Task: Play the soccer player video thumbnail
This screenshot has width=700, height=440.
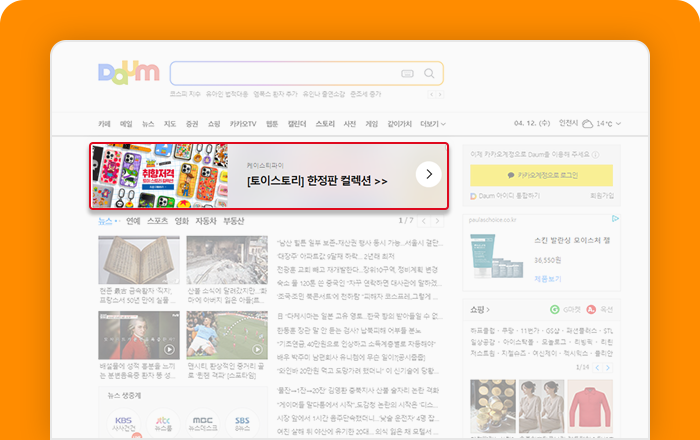Action: click(227, 335)
